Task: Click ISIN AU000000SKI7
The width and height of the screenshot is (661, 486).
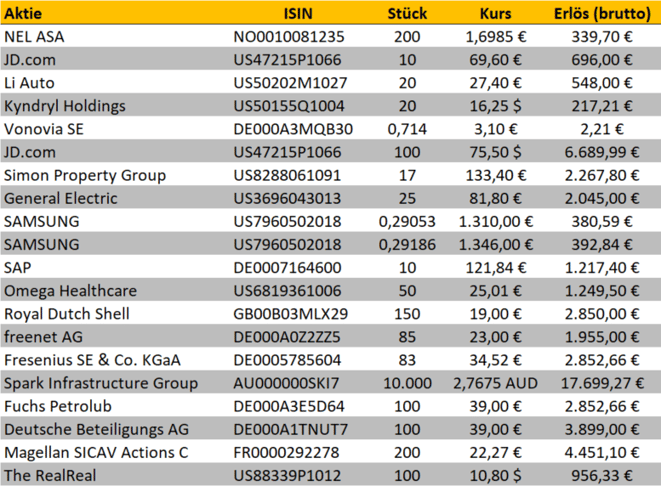Action: [286, 383]
